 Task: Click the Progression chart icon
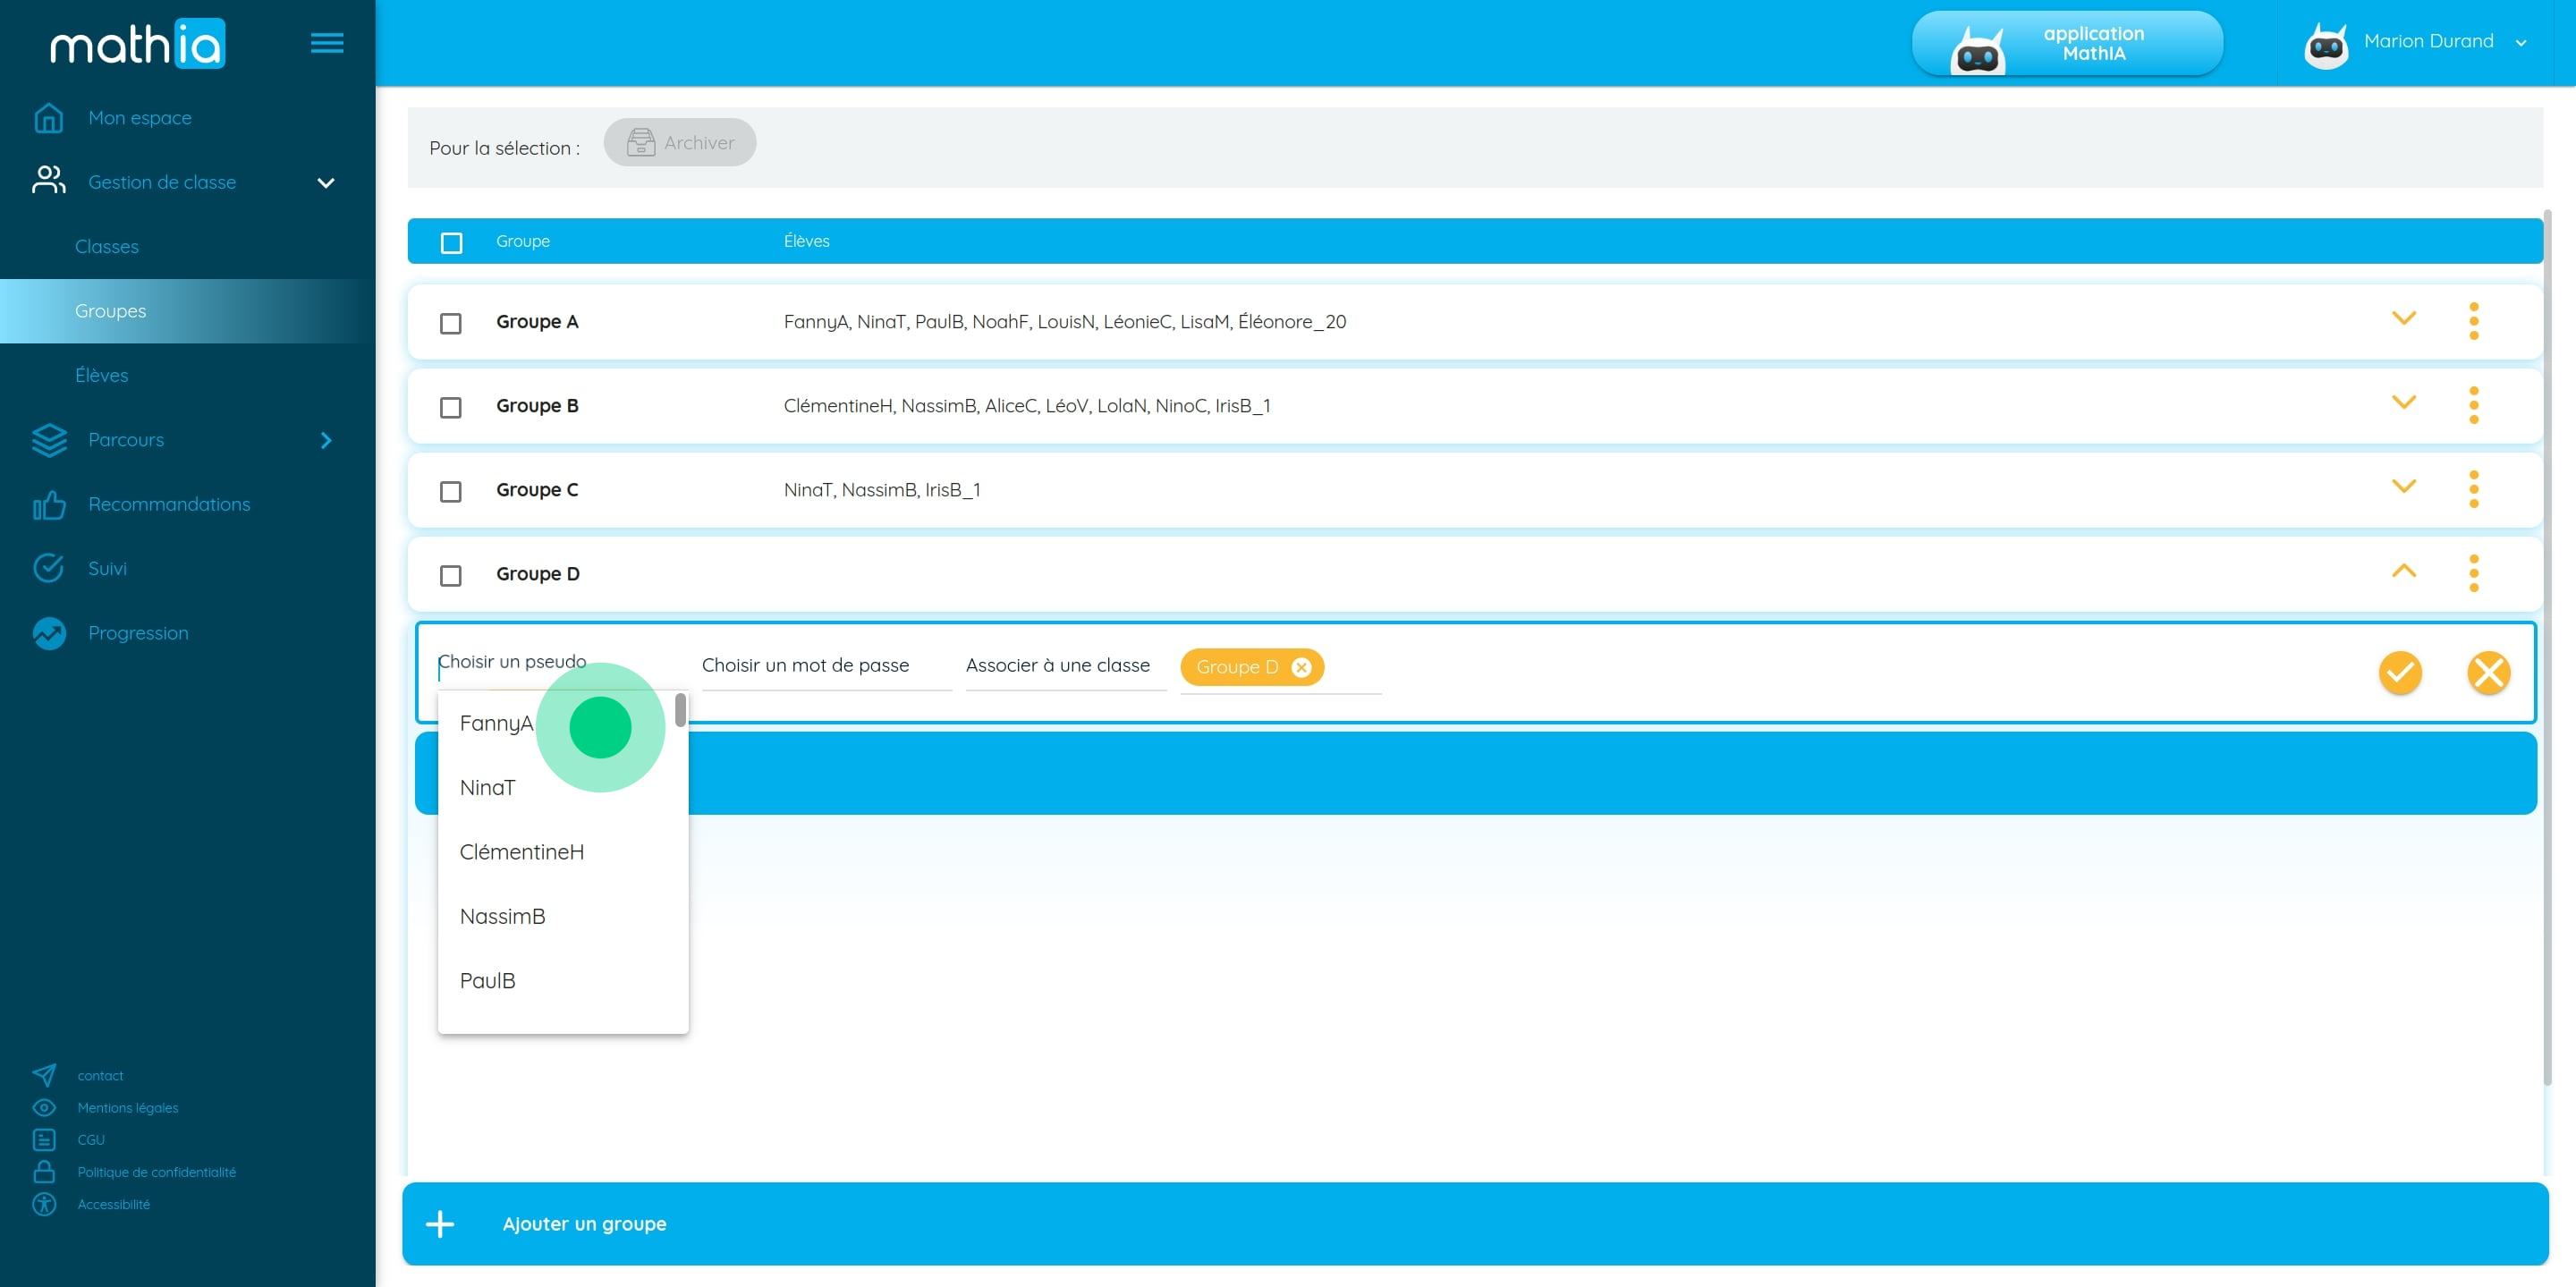click(x=49, y=633)
